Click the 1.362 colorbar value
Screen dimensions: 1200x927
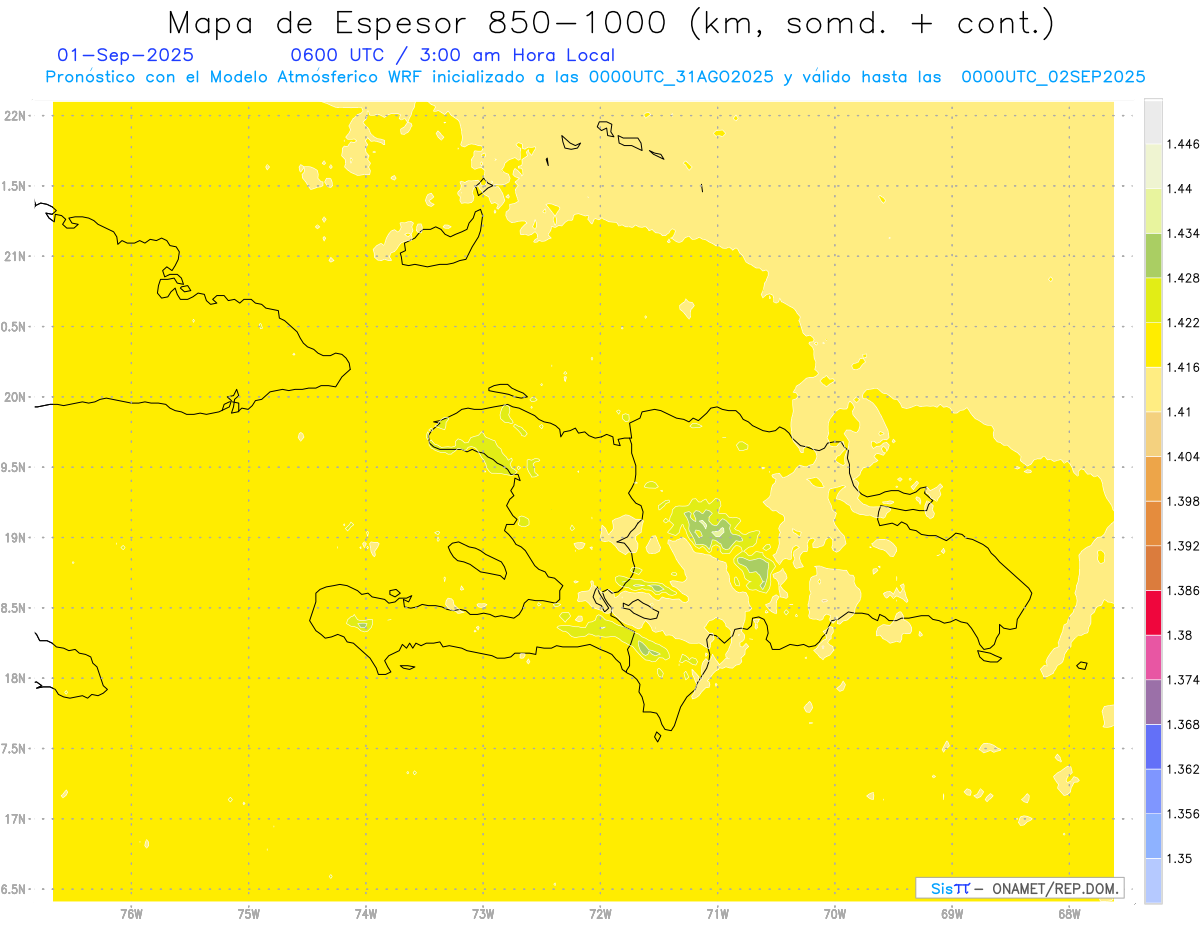click(1183, 769)
